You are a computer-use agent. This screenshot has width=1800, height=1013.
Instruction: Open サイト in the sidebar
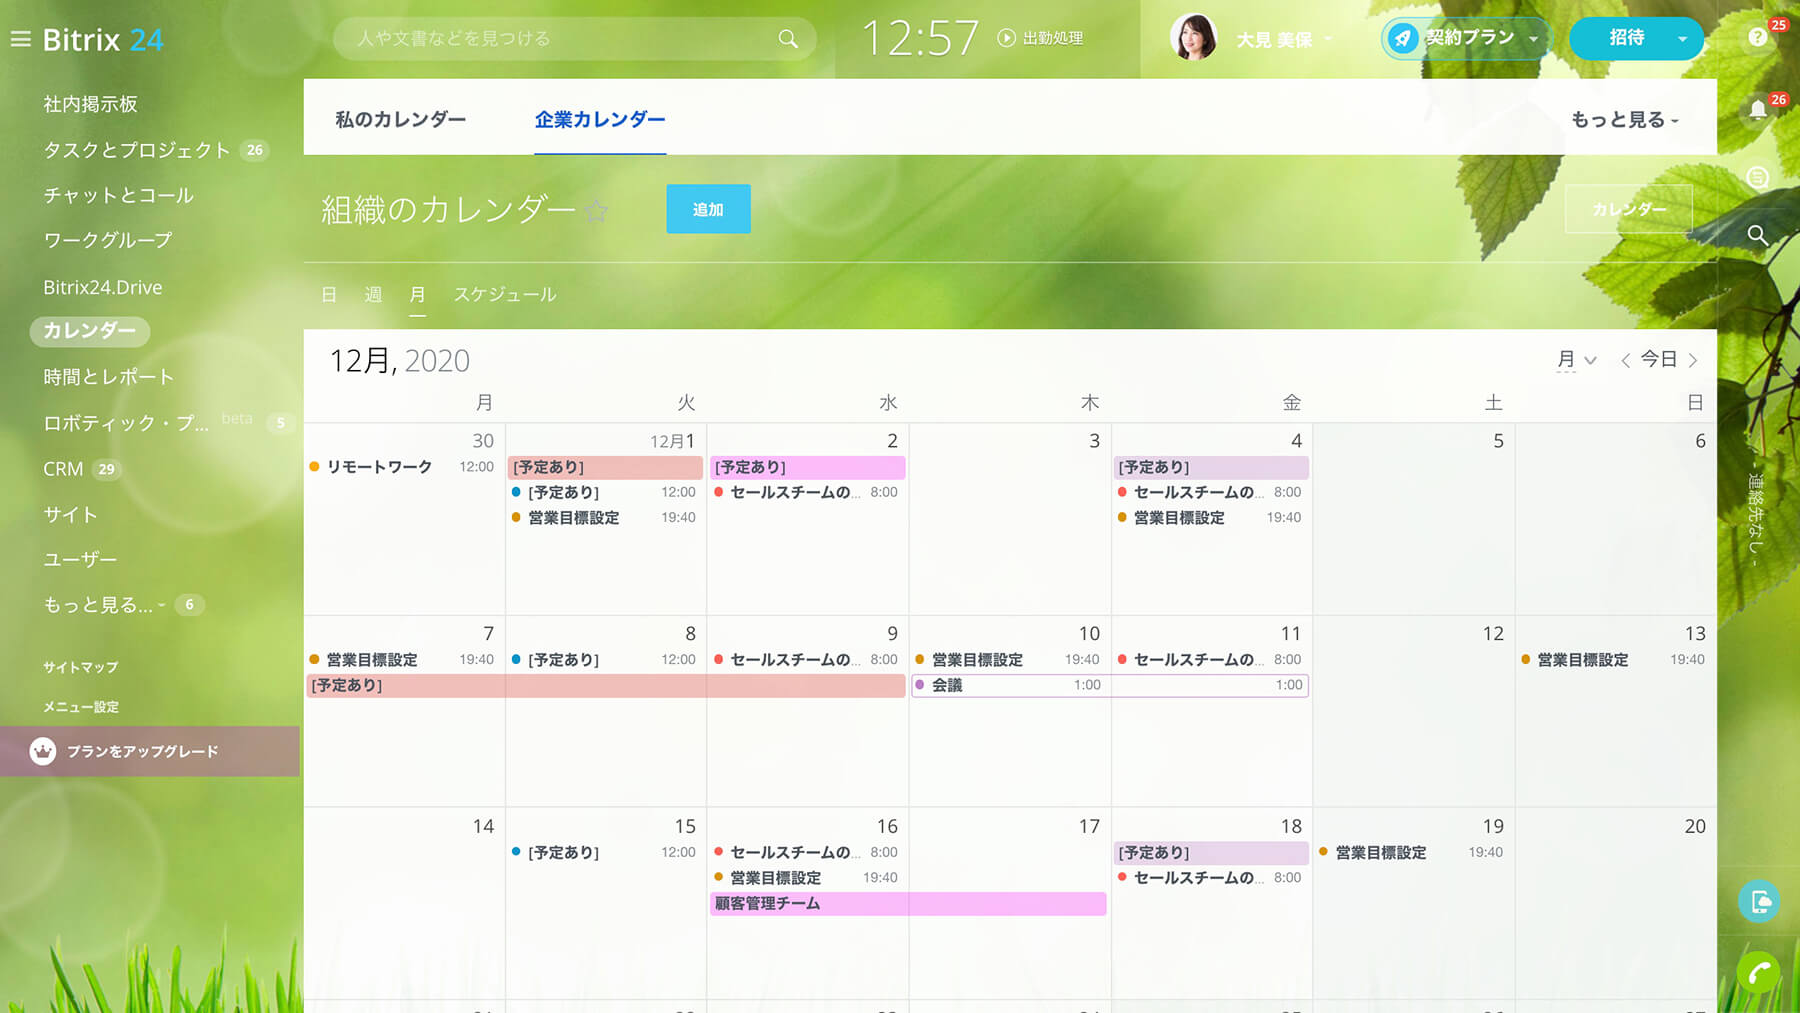click(x=70, y=514)
